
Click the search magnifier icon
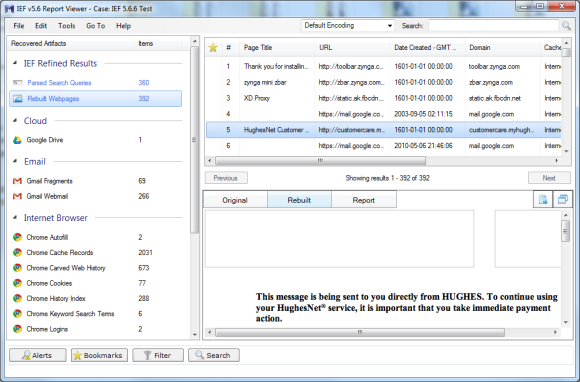pos(566,26)
